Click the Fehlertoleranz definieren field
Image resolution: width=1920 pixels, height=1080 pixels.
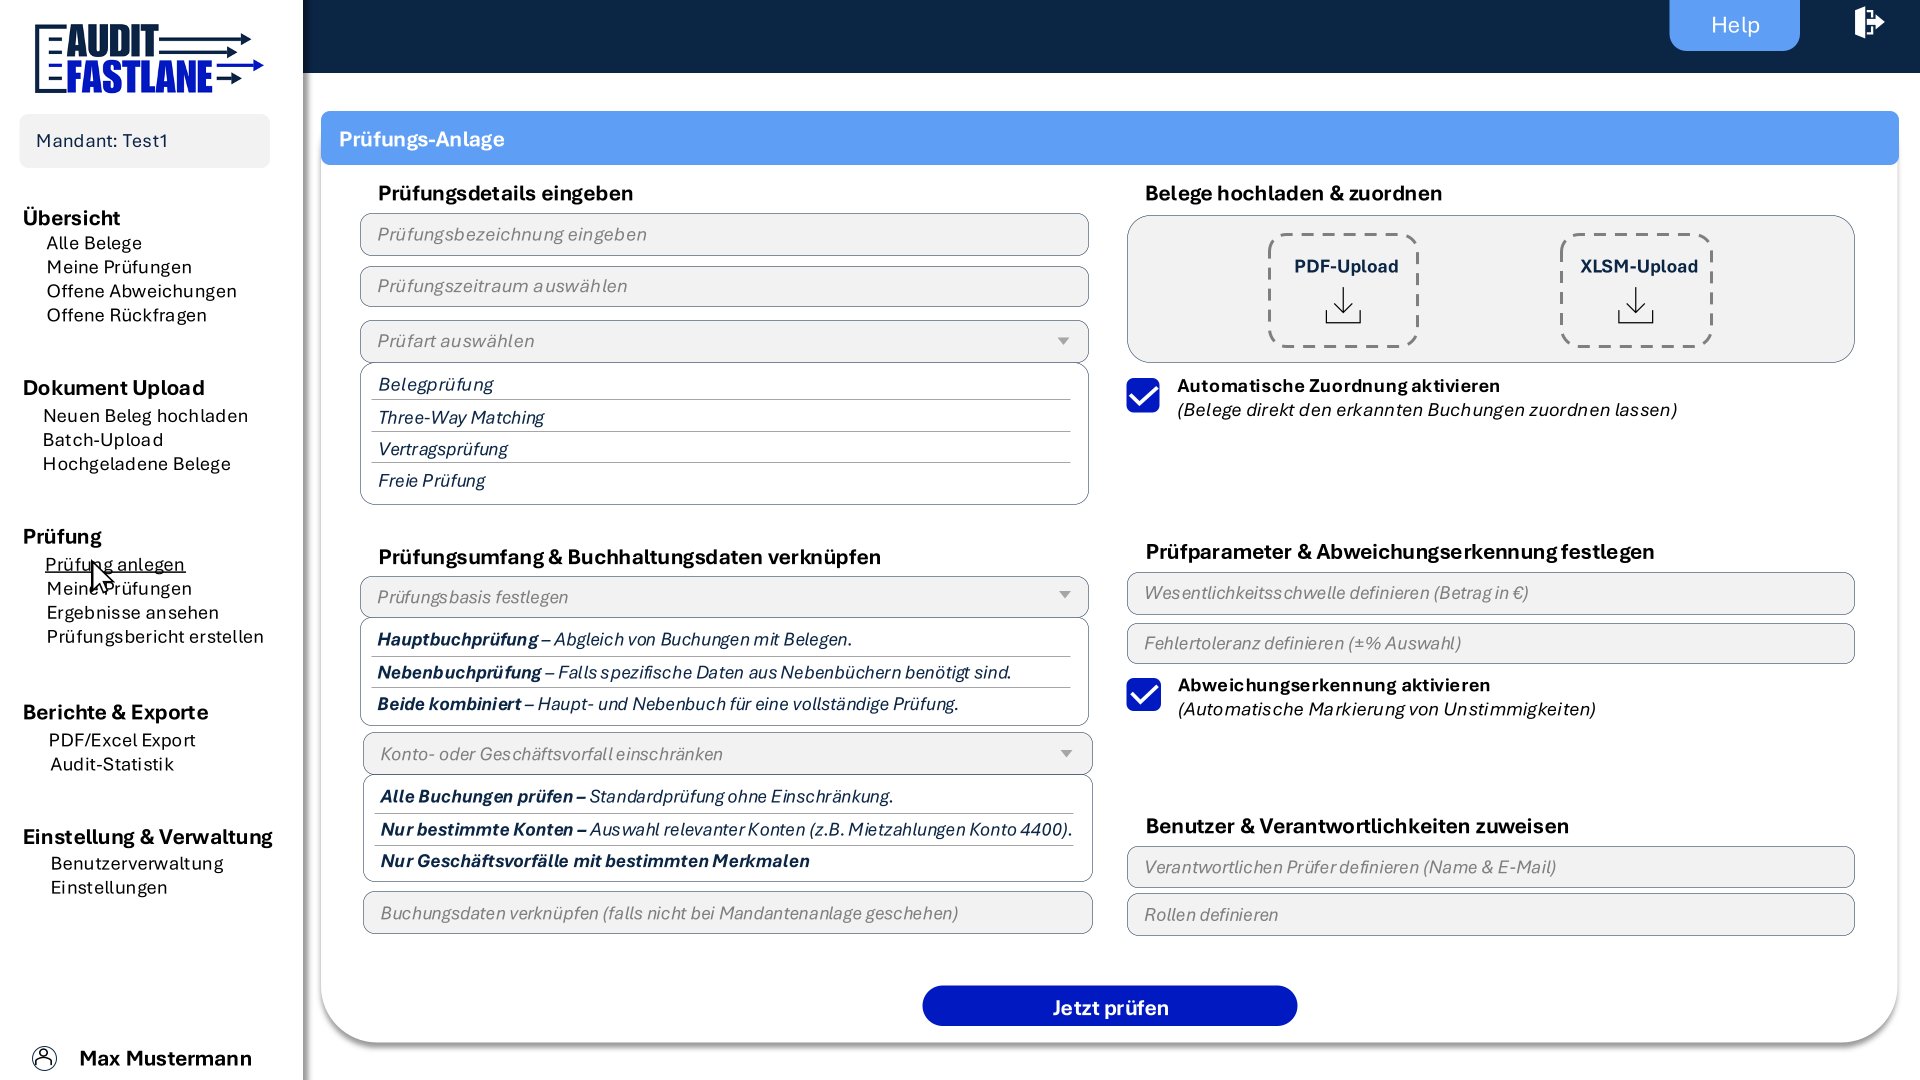[1490, 643]
